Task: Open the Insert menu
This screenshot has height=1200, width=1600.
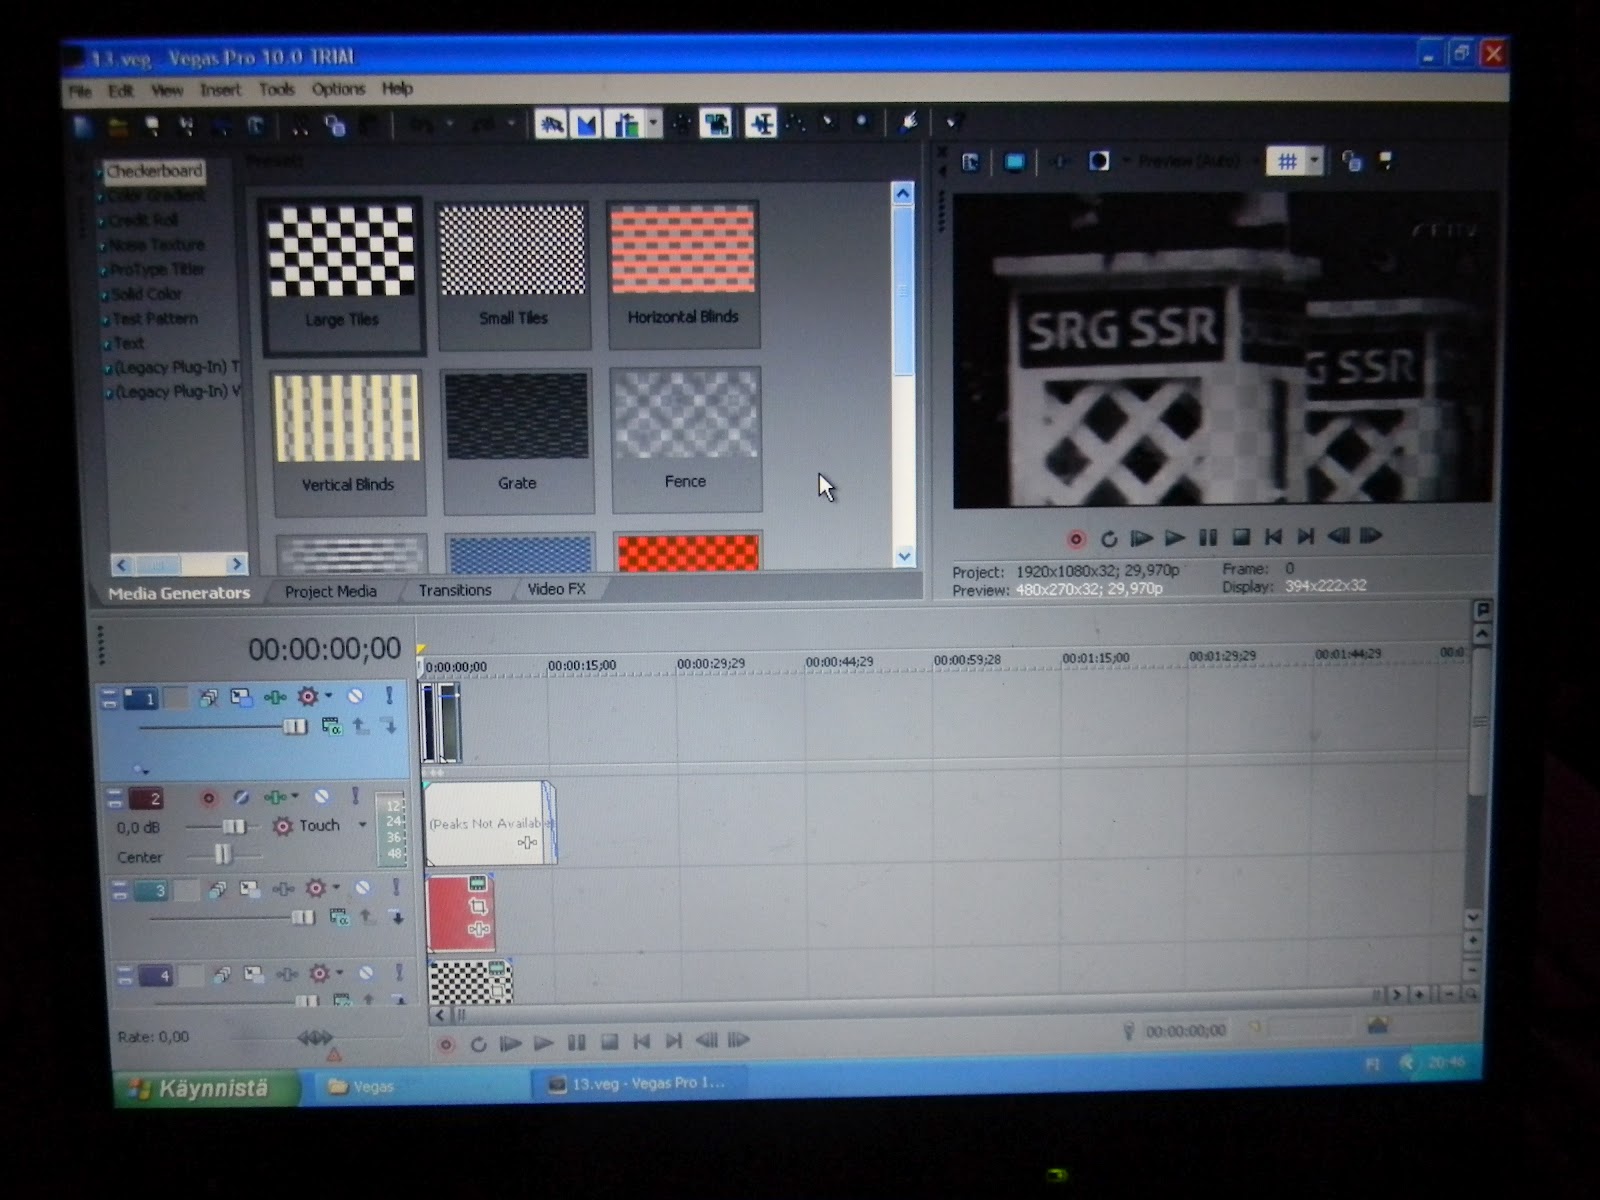Action: coord(220,90)
